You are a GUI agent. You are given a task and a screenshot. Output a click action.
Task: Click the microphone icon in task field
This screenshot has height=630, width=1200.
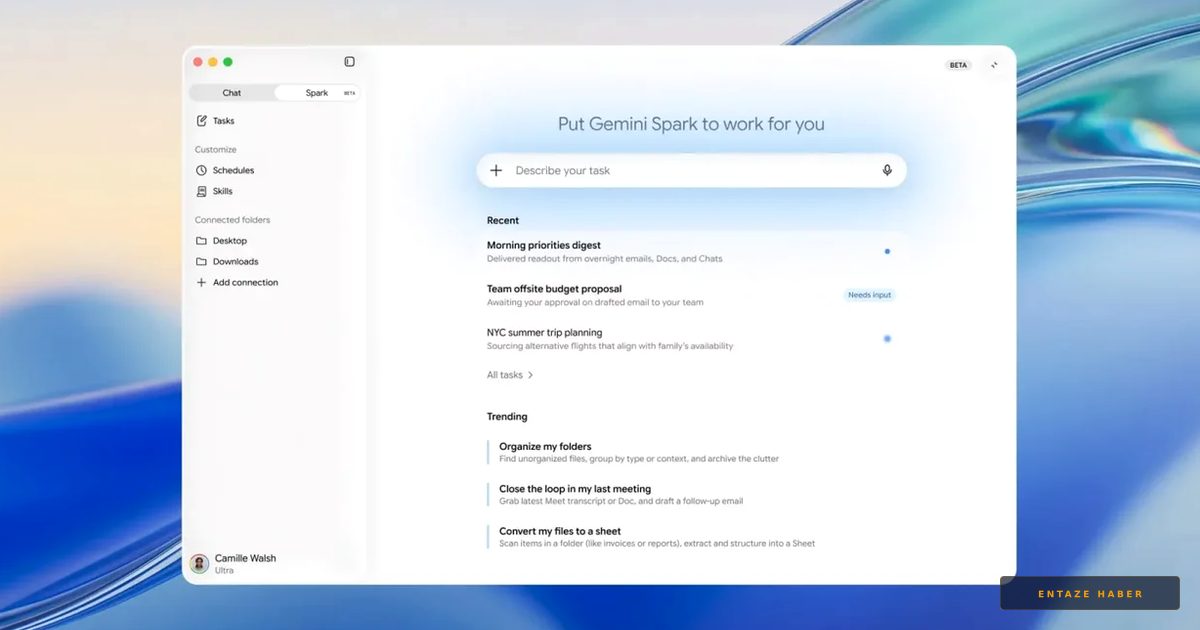point(887,170)
